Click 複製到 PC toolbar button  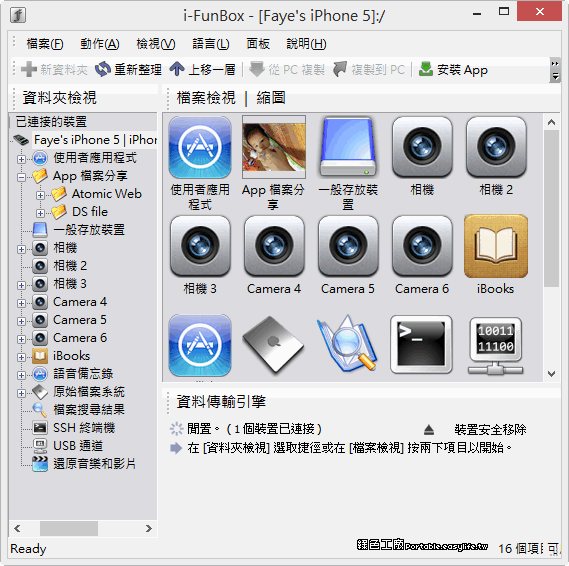pos(369,69)
